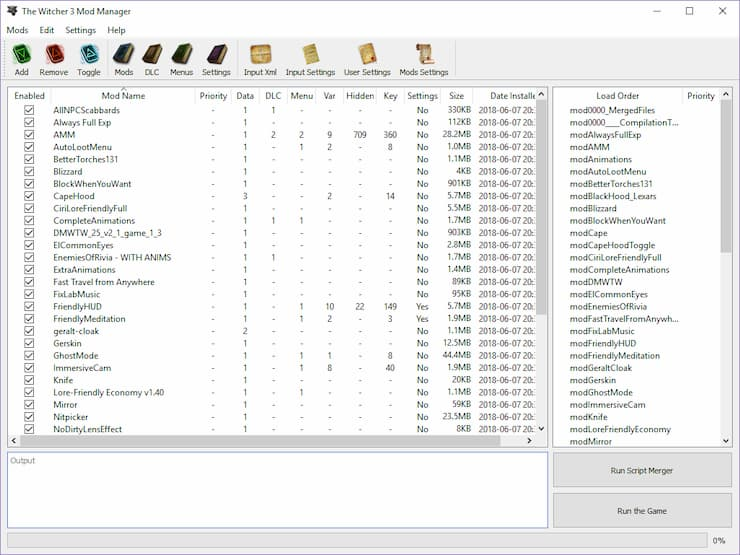740x555 pixels.
Task: Select mod0000_MergedFiles in load order
Action: [x=612, y=110]
